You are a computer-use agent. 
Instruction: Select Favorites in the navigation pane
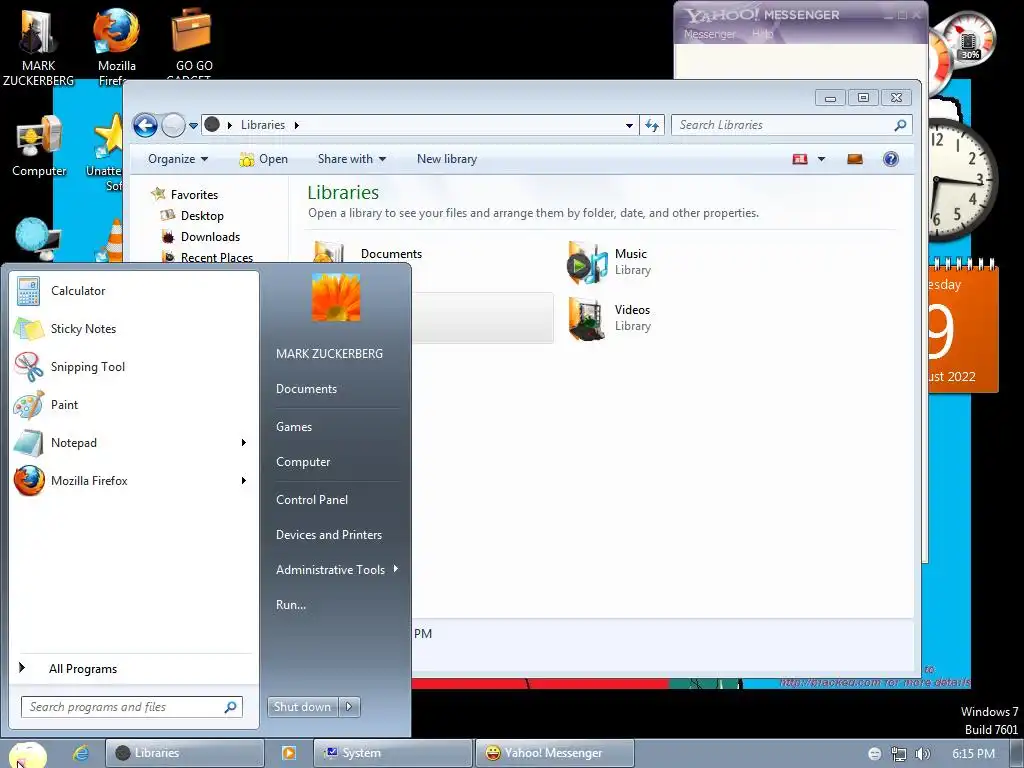(x=194, y=195)
